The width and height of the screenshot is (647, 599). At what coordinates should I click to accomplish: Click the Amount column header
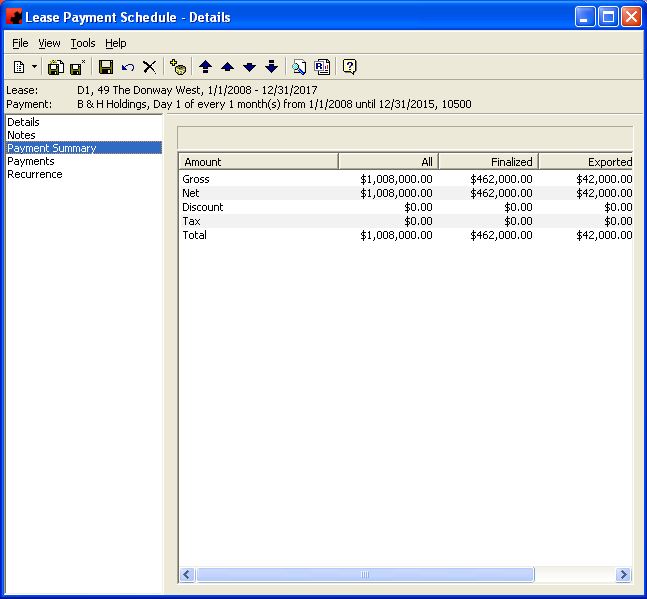pyautogui.click(x=258, y=161)
